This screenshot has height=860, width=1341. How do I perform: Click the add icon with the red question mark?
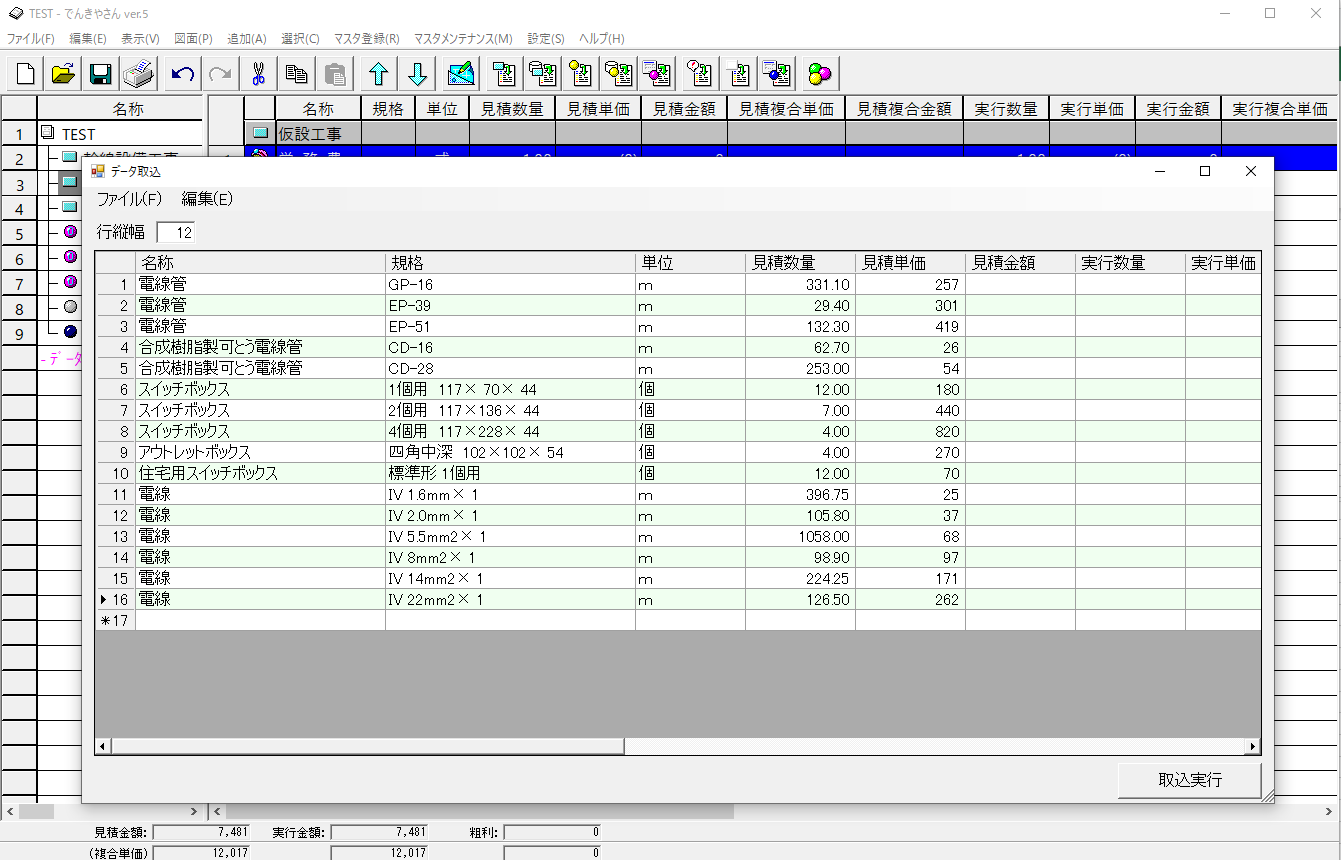coord(701,74)
